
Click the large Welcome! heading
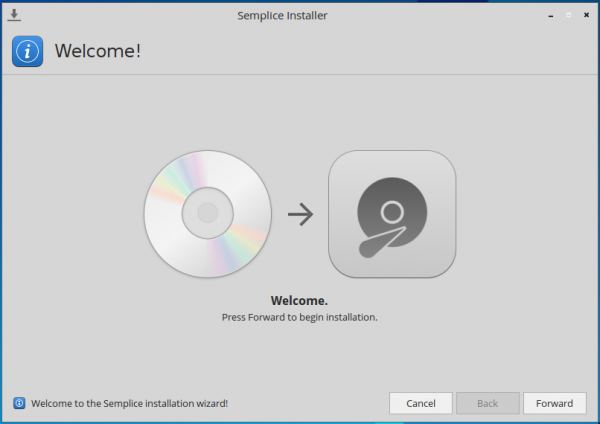[98, 51]
